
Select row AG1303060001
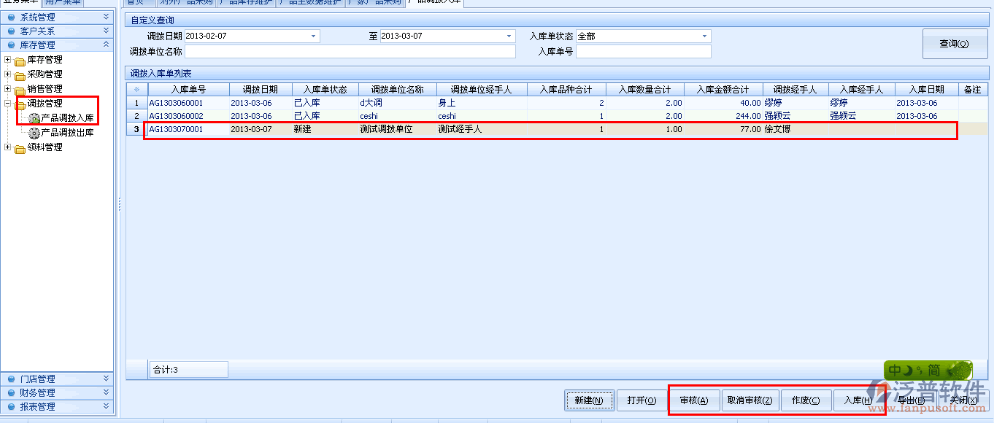coord(557,102)
